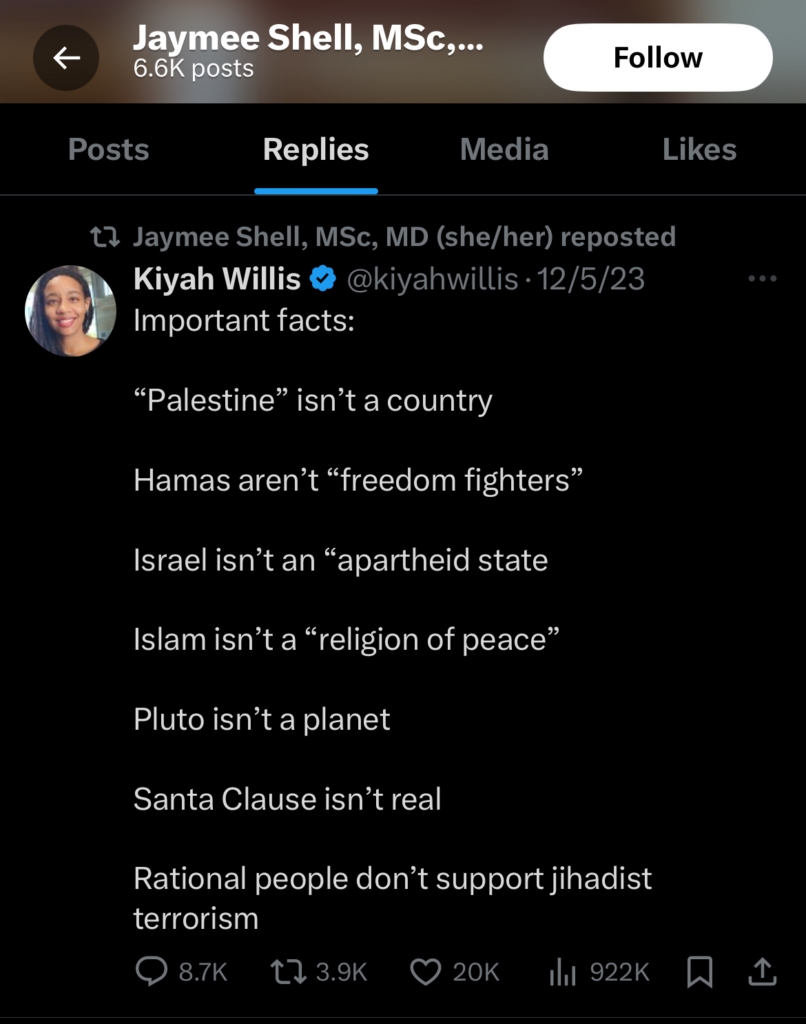Tap the back arrow
Screen dimensions: 806x1024
[x=66, y=57]
